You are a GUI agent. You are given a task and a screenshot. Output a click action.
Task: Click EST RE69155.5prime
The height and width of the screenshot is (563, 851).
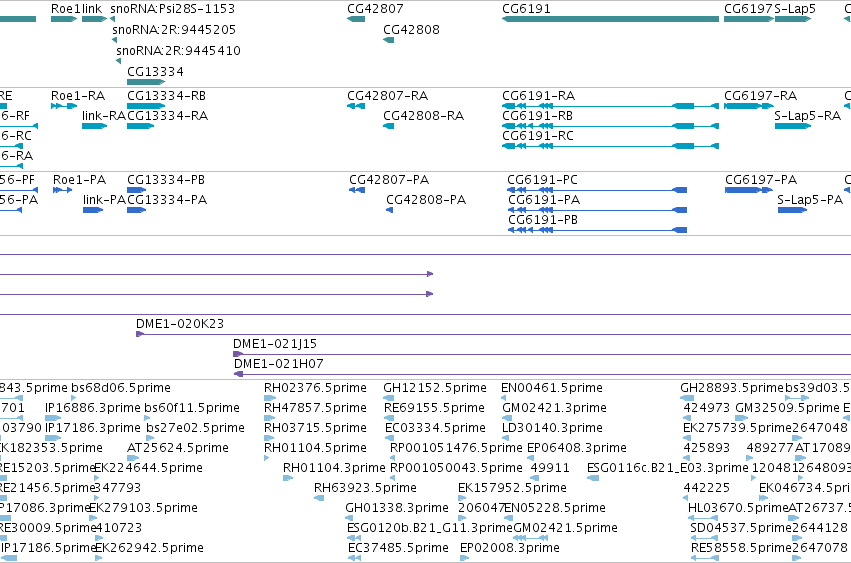[x=389, y=418]
